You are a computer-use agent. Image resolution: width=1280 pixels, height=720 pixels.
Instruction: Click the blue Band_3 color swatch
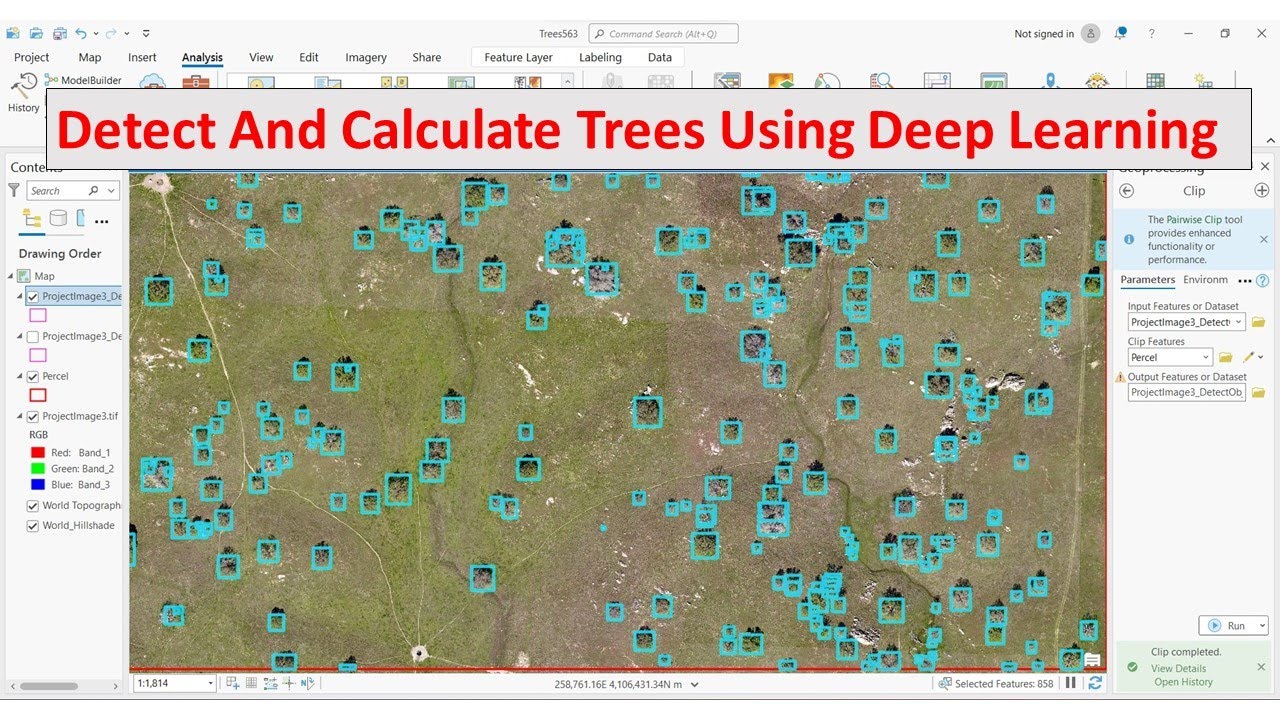coord(38,485)
